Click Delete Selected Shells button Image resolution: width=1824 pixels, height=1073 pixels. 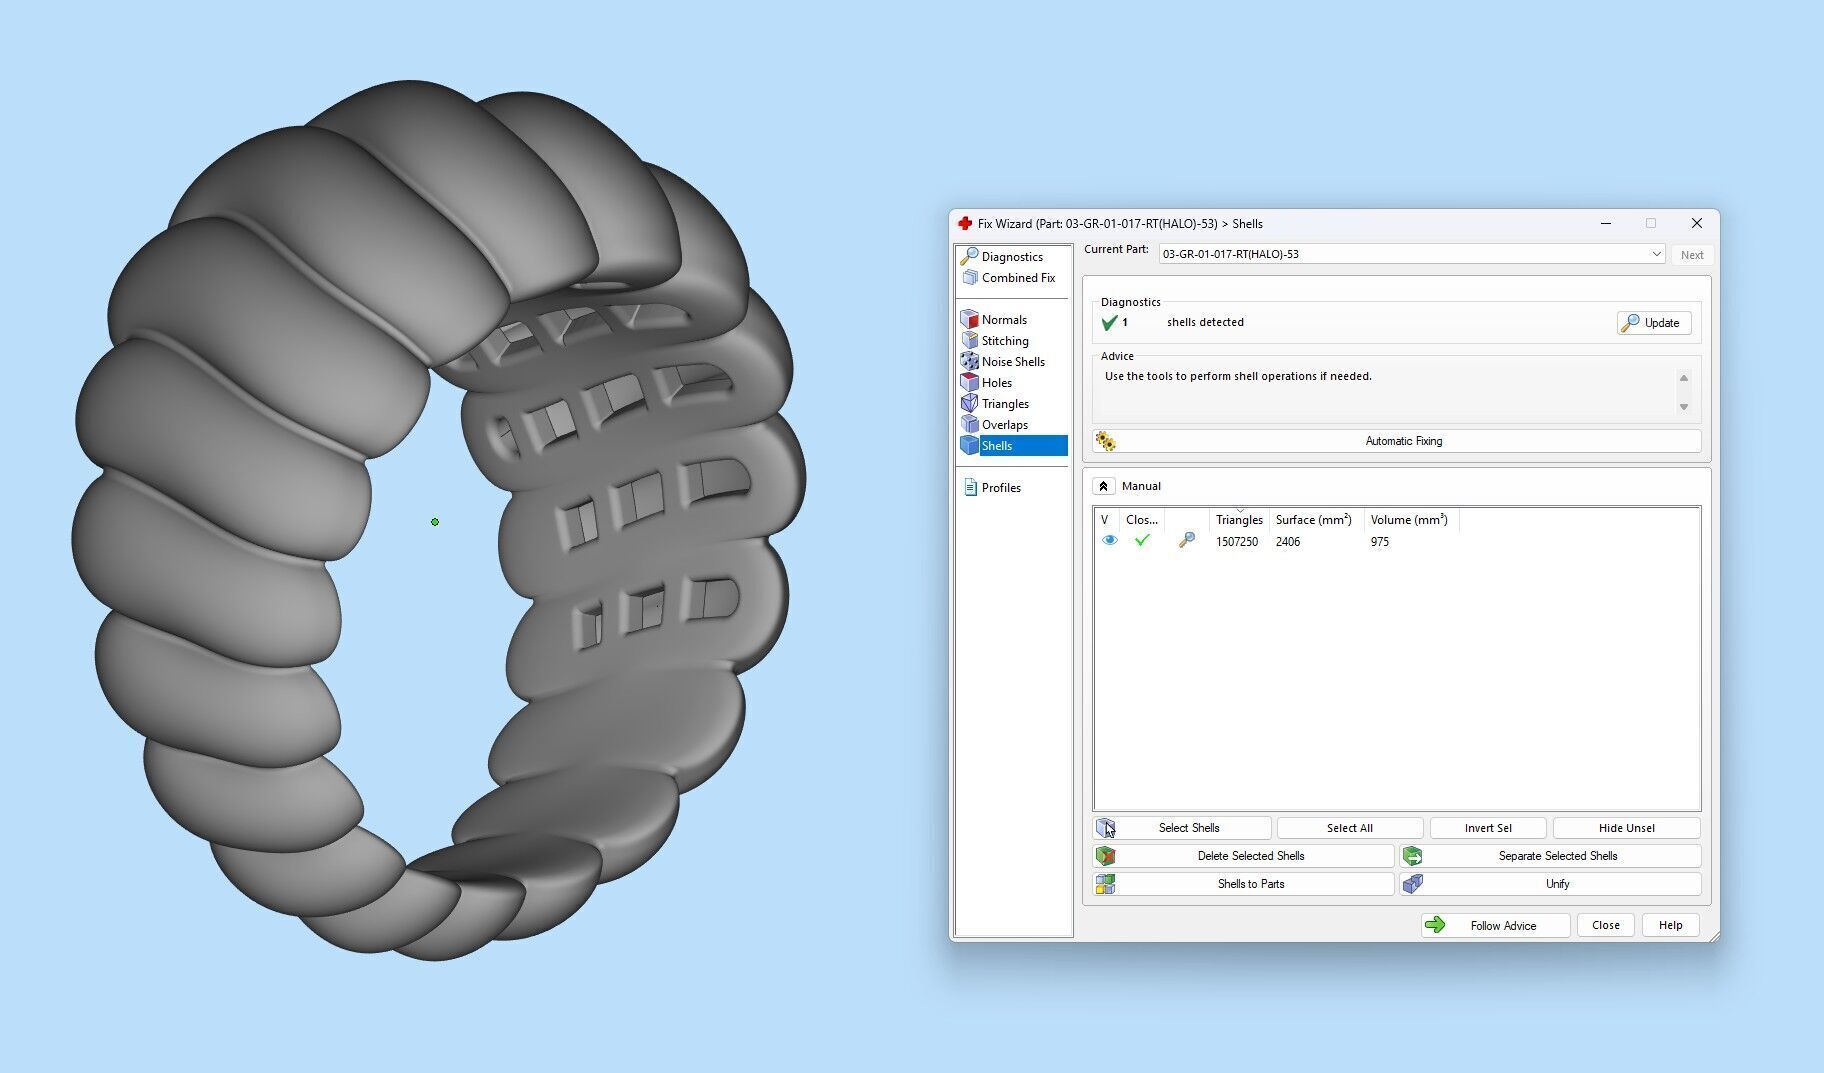click(x=1243, y=856)
